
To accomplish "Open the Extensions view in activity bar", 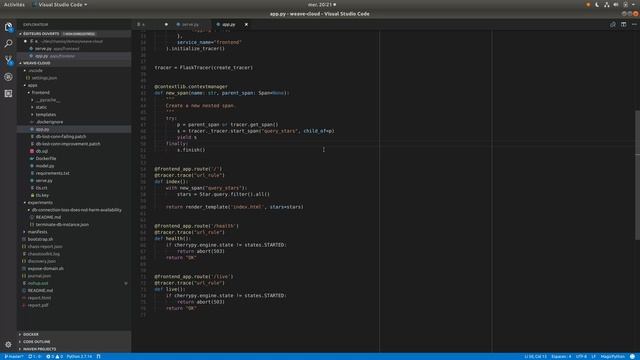I will click(x=8, y=93).
